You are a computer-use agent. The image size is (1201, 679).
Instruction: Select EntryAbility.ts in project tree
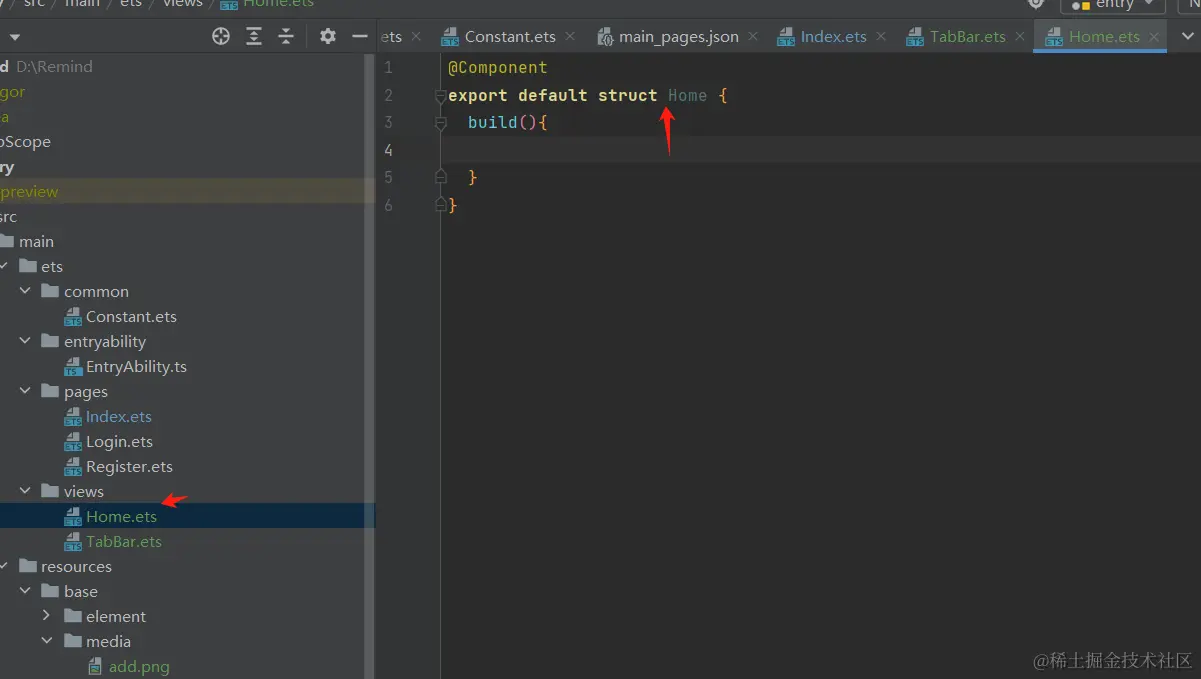(x=136, y=367)
